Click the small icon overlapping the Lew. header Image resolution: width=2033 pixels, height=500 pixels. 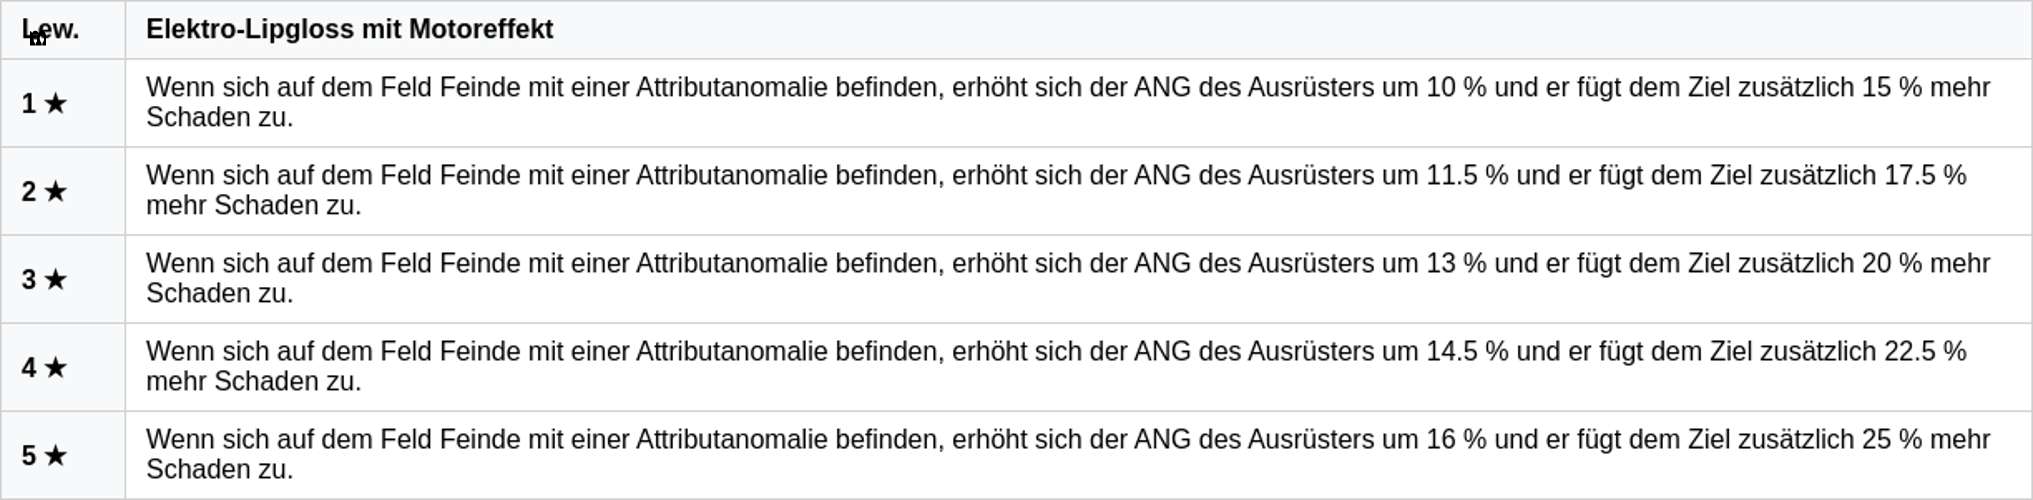38,39
